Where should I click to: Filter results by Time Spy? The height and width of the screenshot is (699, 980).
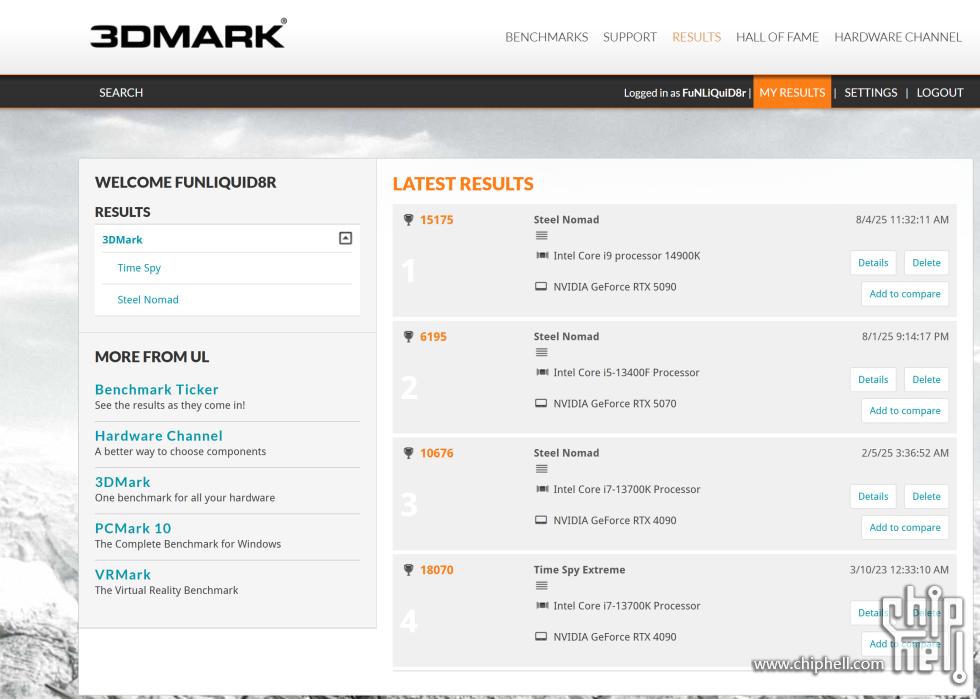(x=139, y=268)
